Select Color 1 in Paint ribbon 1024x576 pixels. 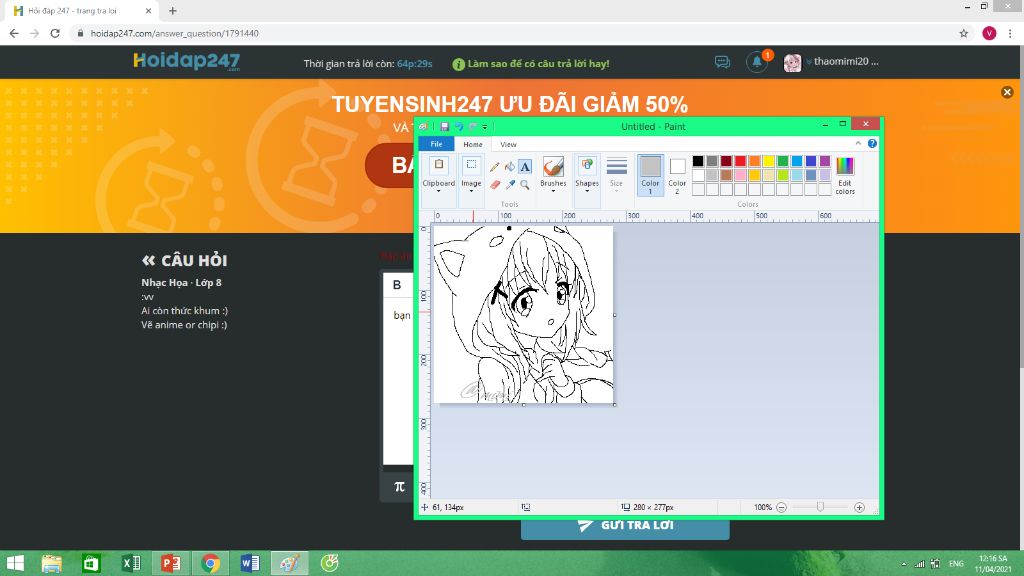coord(650,175)
